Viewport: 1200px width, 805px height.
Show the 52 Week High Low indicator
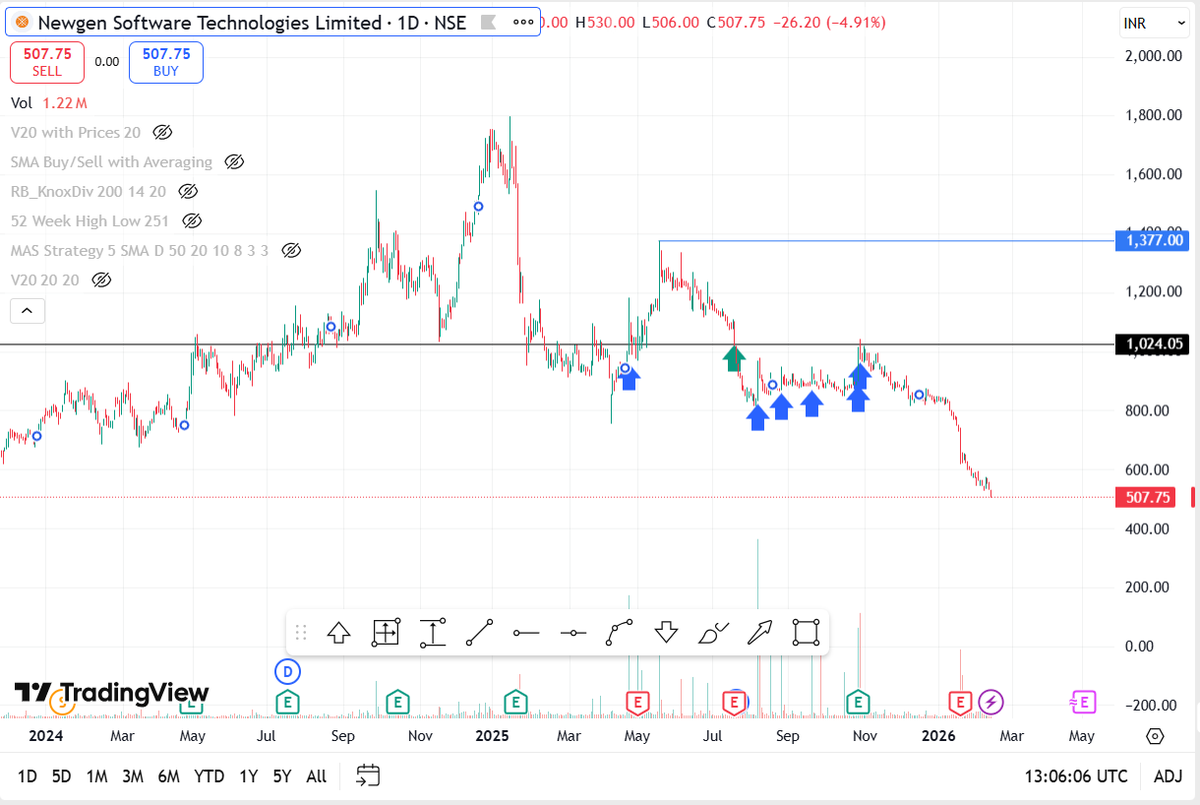[x=192, y=221]
